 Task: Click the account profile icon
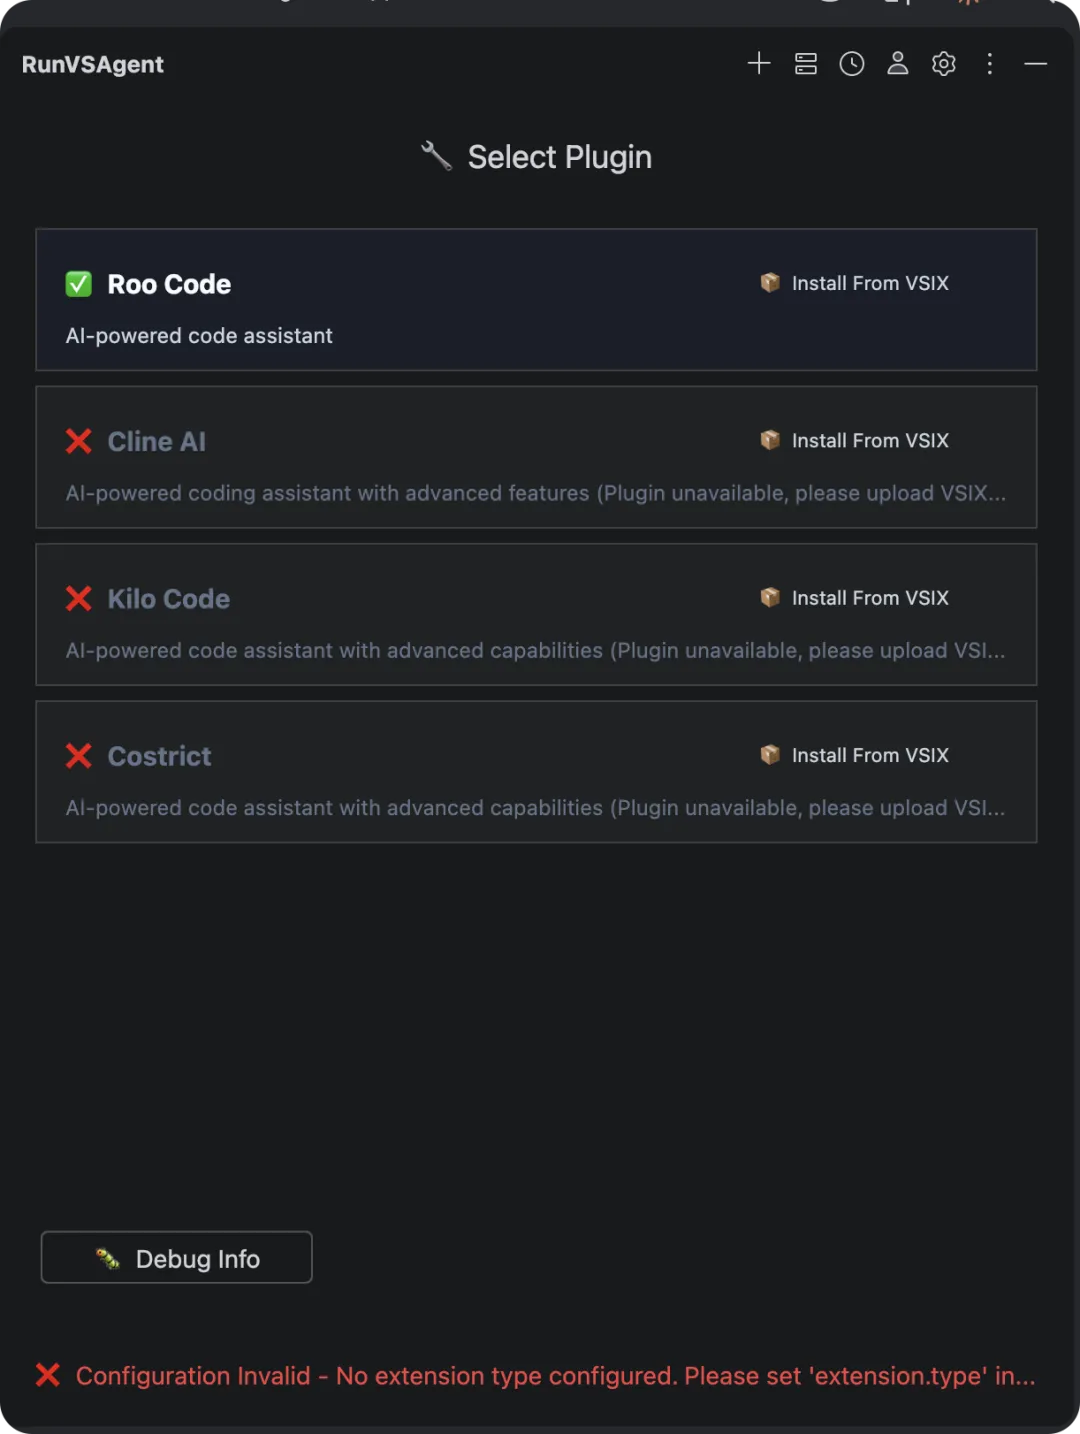click(x=898, y=64)
